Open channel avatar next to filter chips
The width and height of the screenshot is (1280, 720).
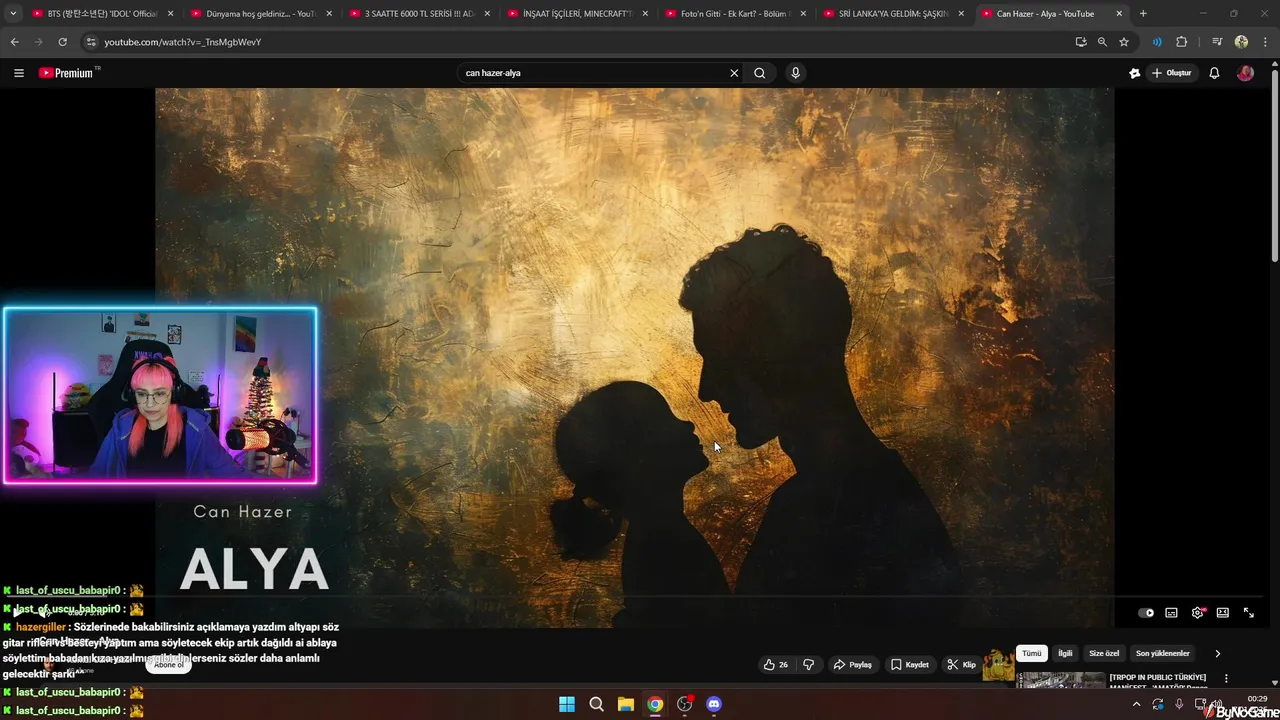(x=998, y=665)
